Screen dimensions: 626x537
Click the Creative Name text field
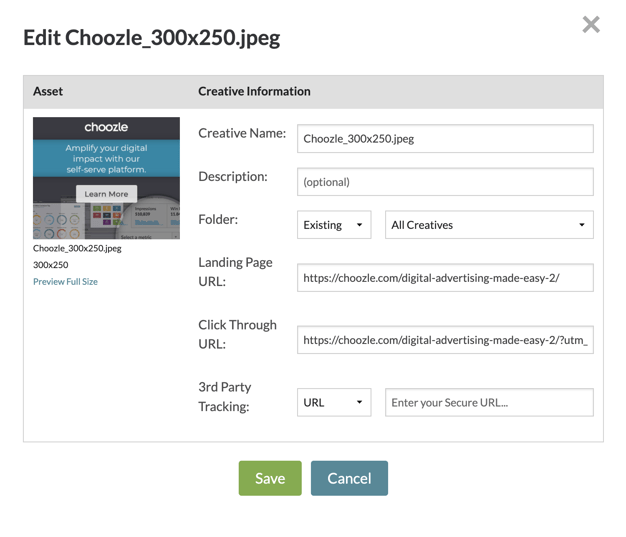(445, 139)
